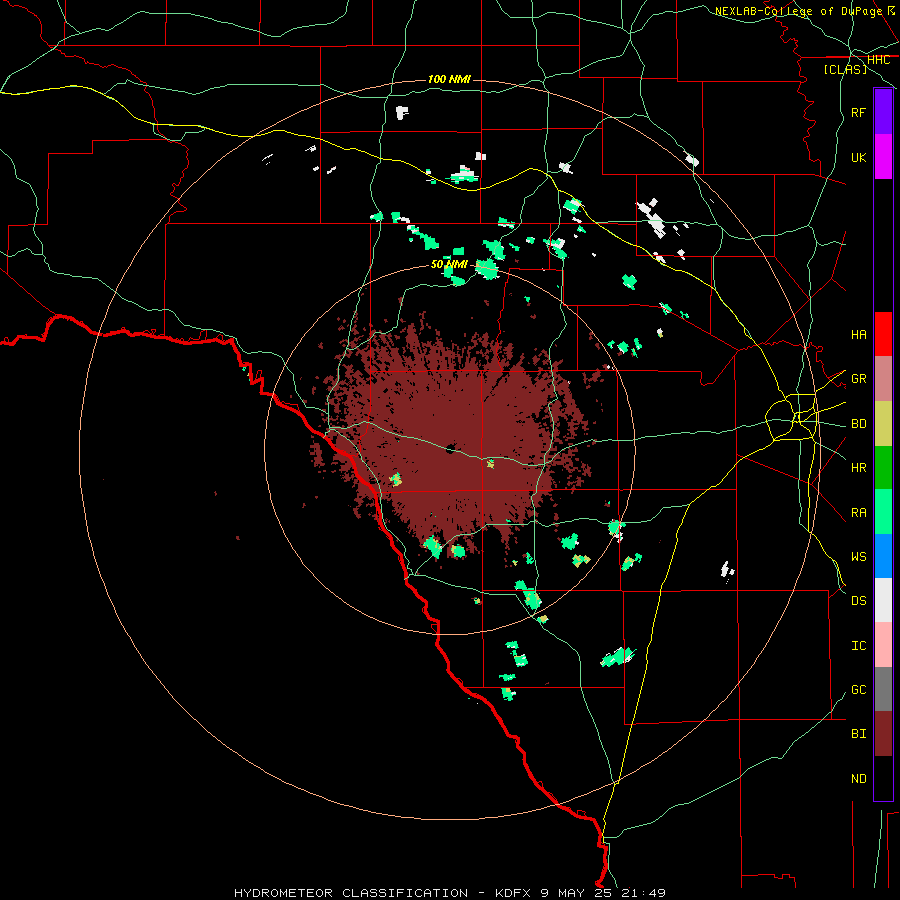Click the GC gray legend swatch

coord(883,689)
